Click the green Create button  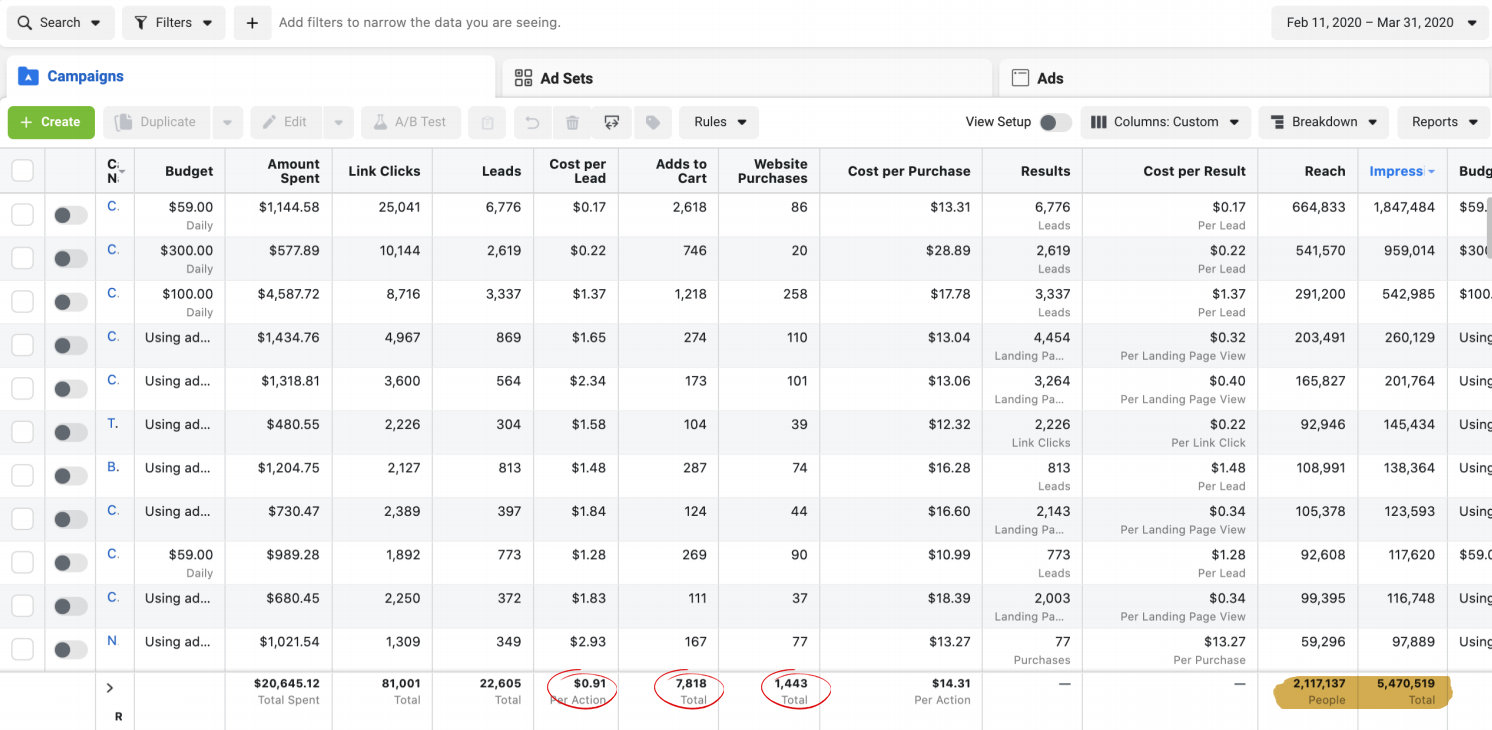click(x=51, y=122)
